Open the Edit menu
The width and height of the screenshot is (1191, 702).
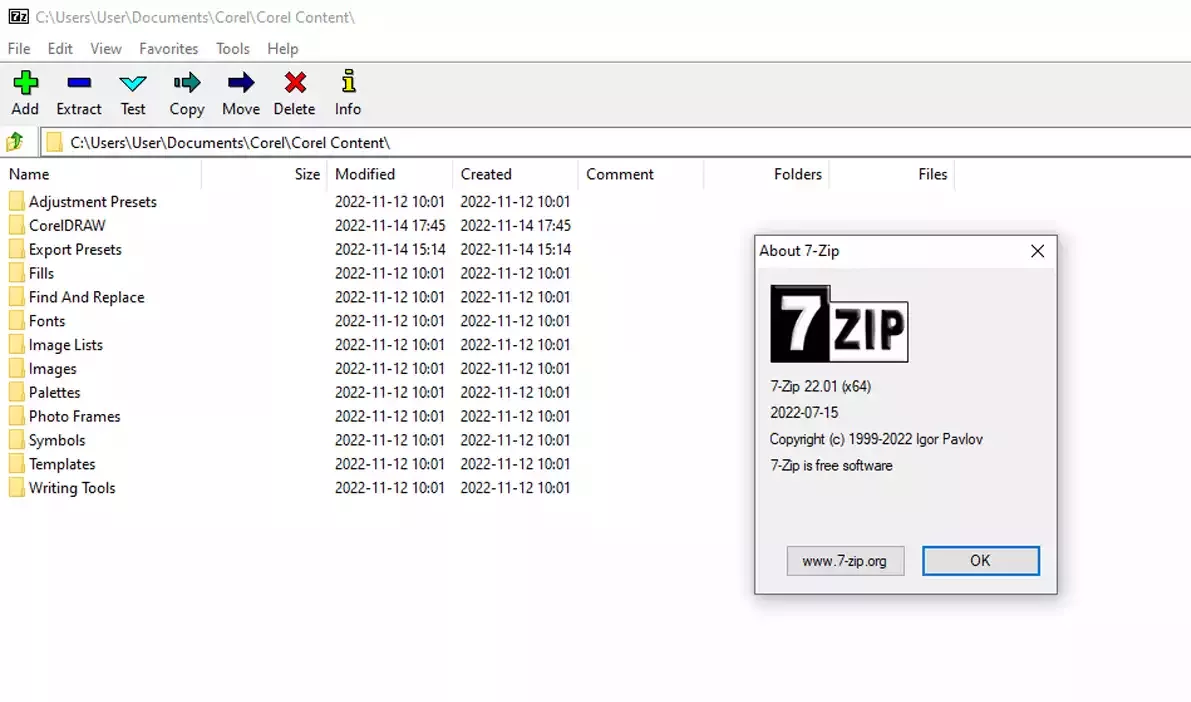(x=60, y=49)
